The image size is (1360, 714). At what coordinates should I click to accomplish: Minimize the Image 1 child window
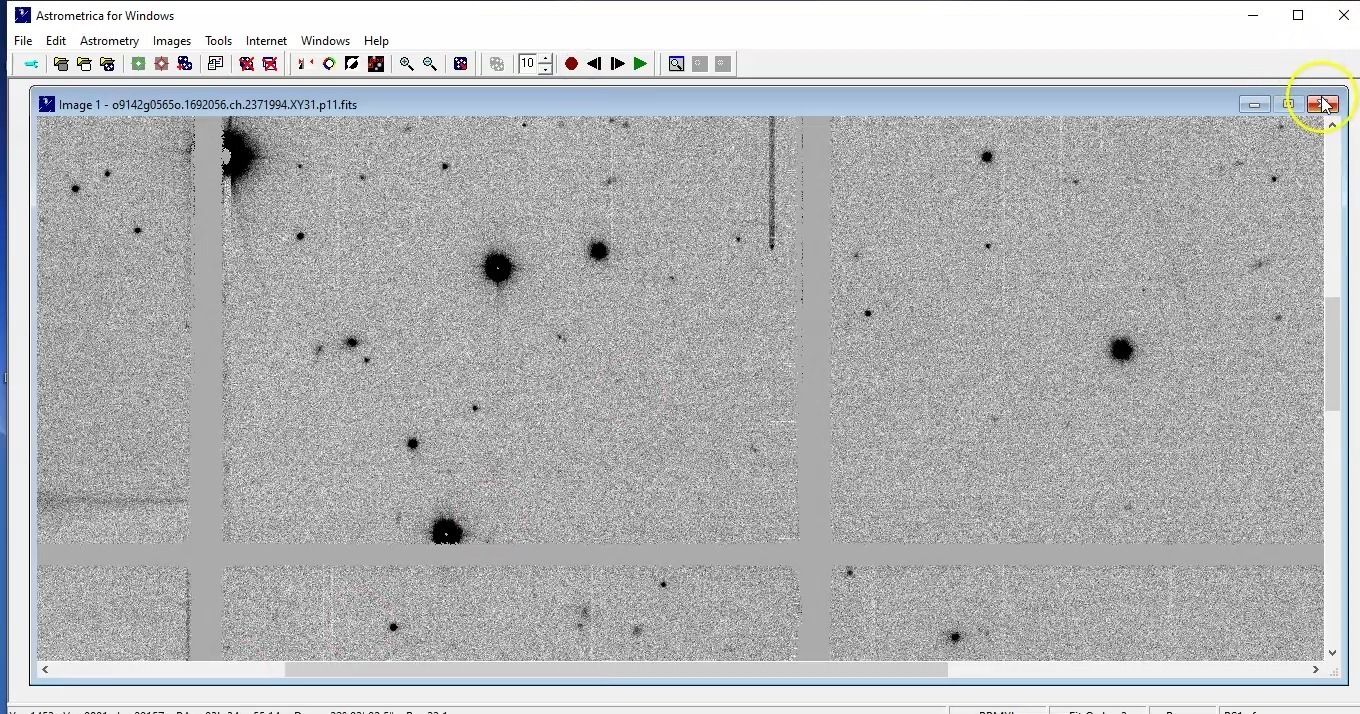(x=1254, y=104)
